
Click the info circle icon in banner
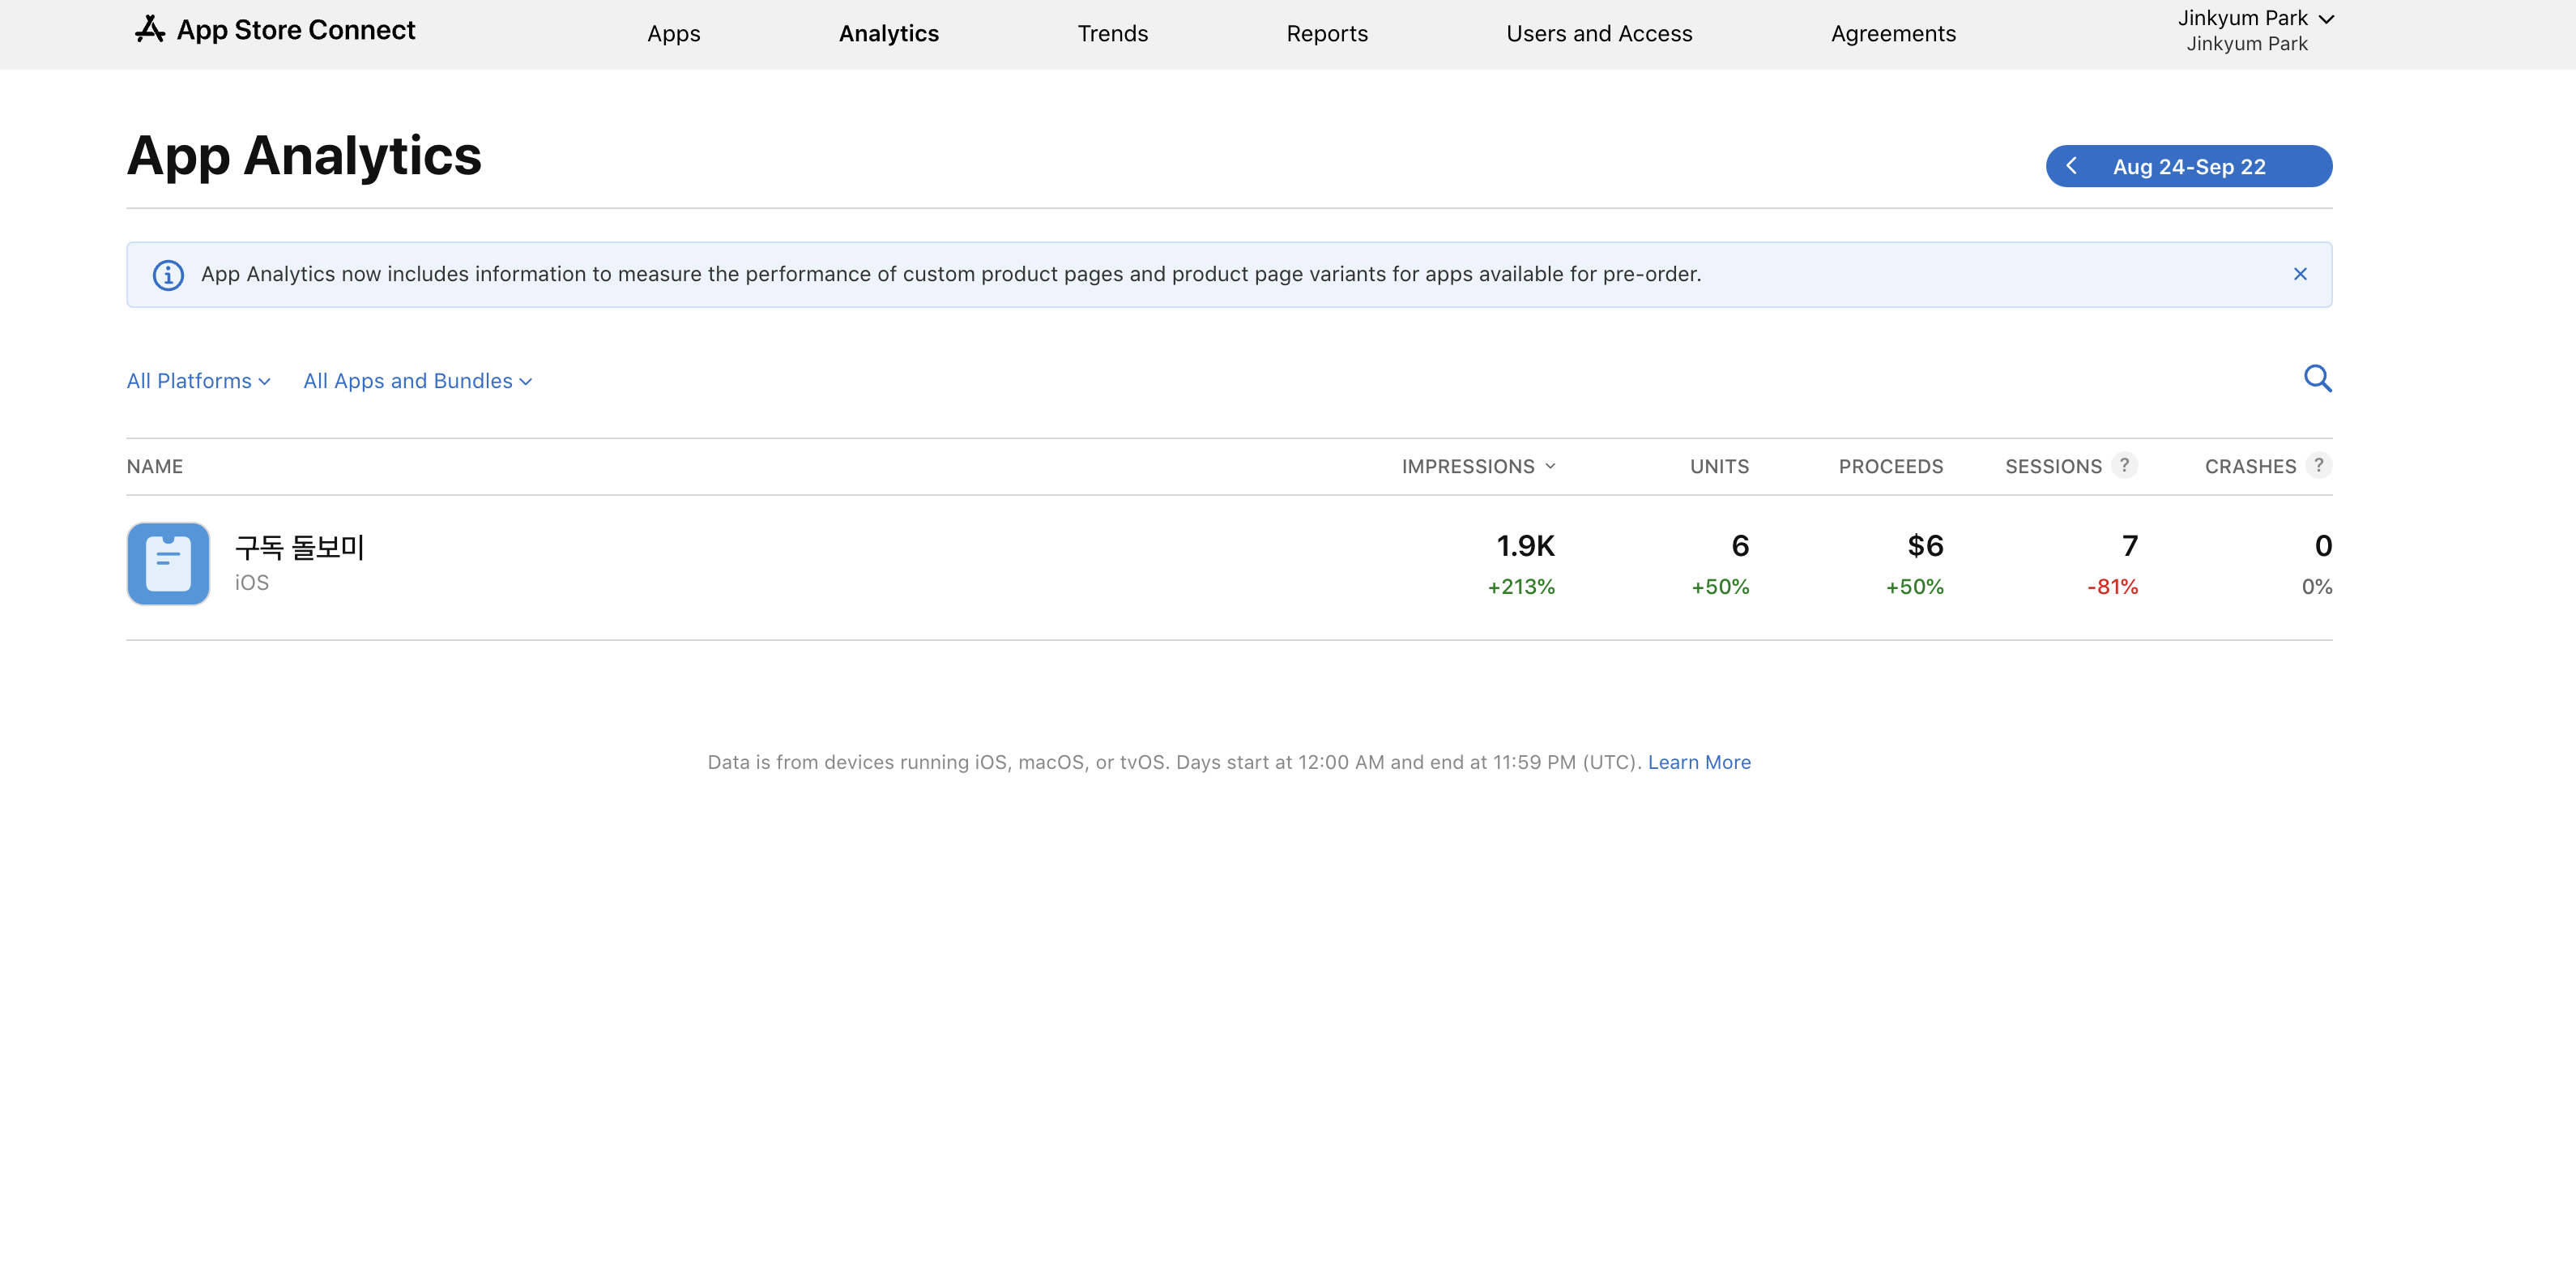(x=168, y=274)
